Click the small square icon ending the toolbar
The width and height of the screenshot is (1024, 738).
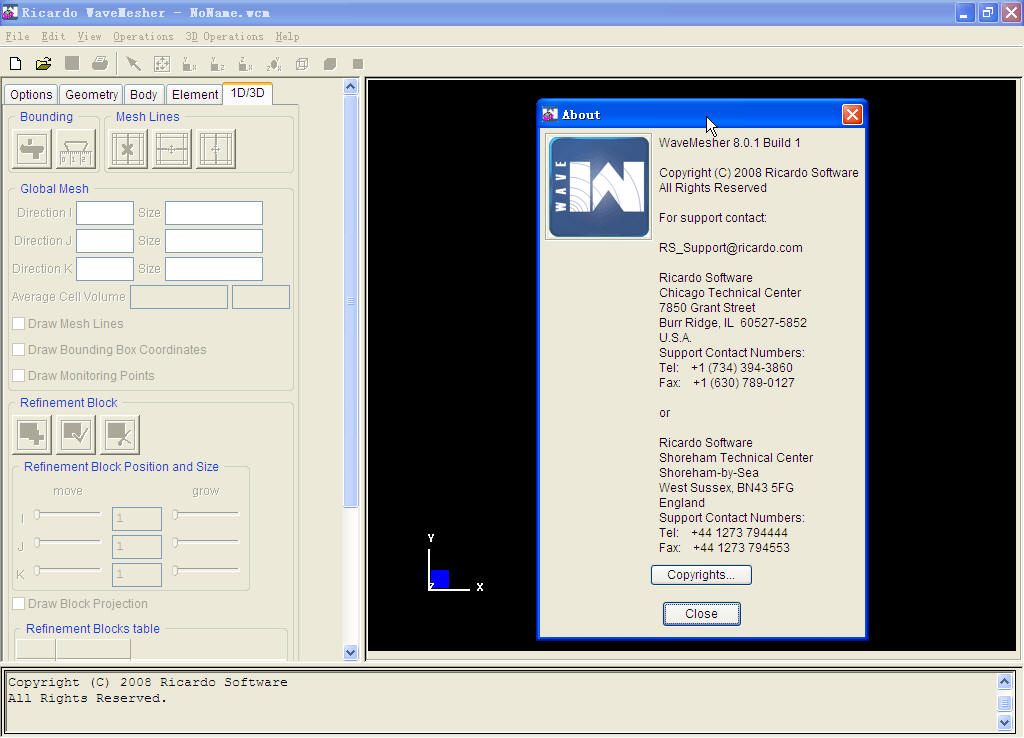click(358, 63)
